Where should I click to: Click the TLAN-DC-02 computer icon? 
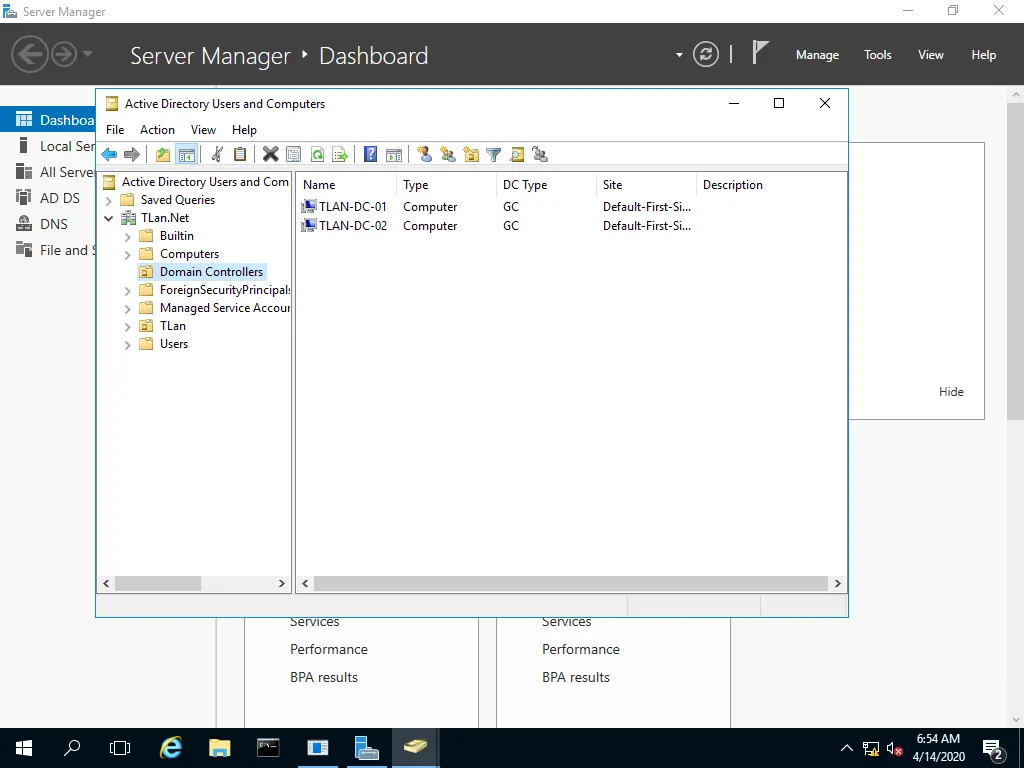[308, 226]
